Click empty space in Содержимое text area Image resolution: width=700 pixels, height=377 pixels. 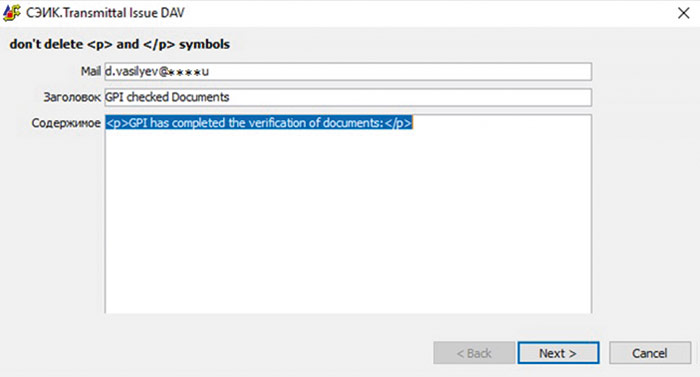coord(348,223)
